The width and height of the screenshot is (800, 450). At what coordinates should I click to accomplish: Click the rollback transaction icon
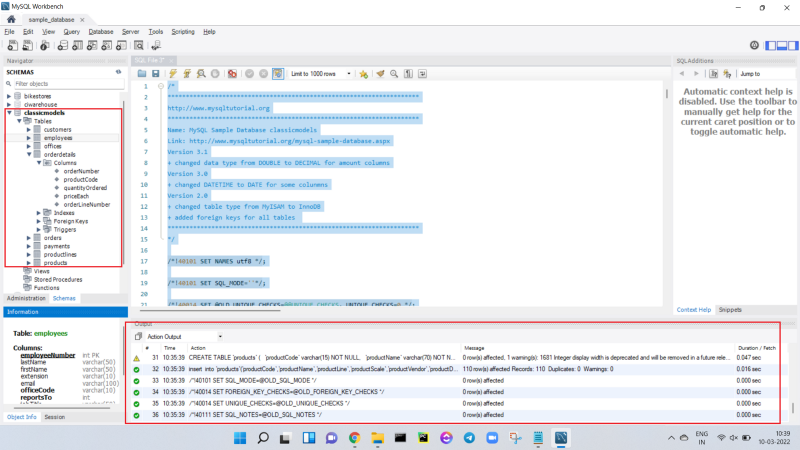click(x=263, y=73)
